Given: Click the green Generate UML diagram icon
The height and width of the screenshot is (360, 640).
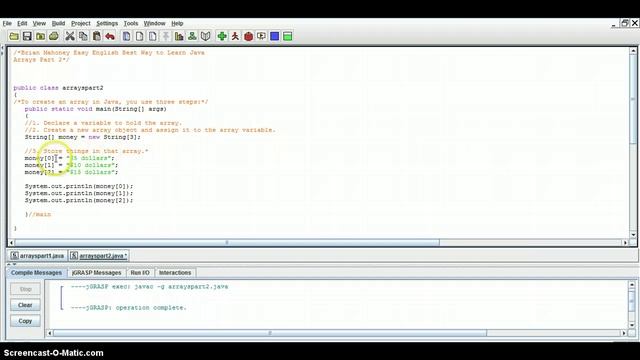Looking at the screenshot, I should tap(192, 36).
